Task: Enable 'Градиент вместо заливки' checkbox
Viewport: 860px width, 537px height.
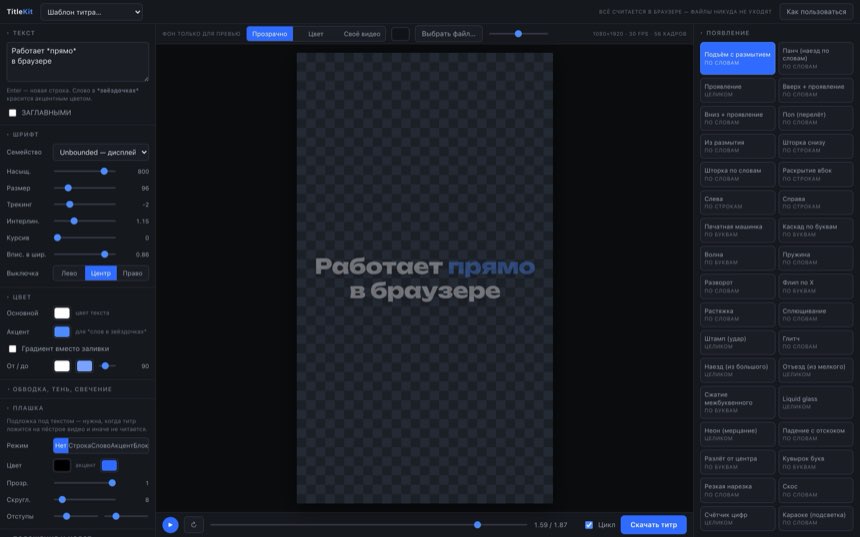Action: click(13, 349)
